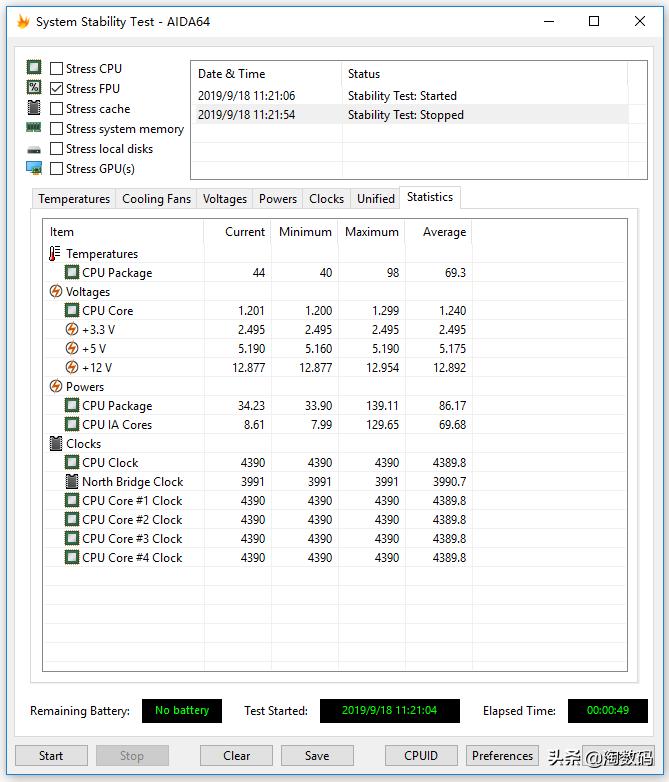
Task: Click the Date & Time log column header
Action: pyautogui.click(x=266, y=74)
